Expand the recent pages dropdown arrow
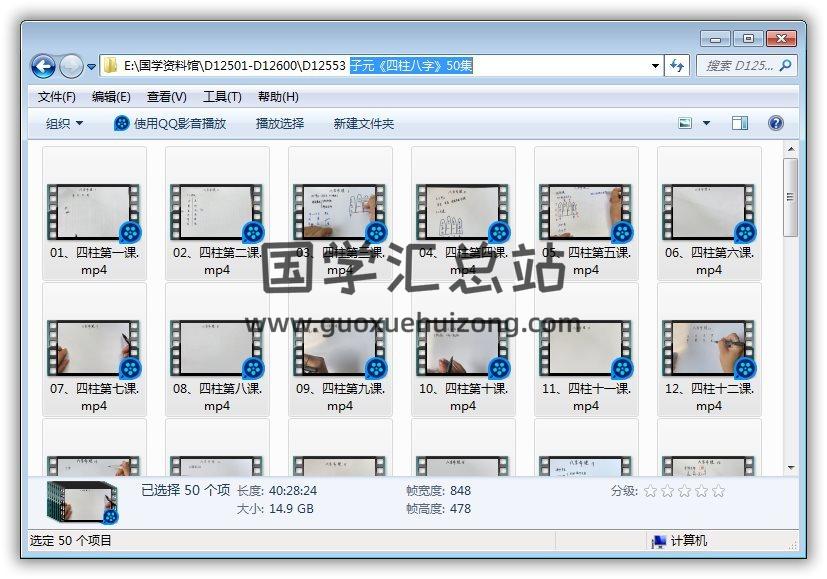The width and height of the screenshot is (827, 579). [x=91, y=67]
